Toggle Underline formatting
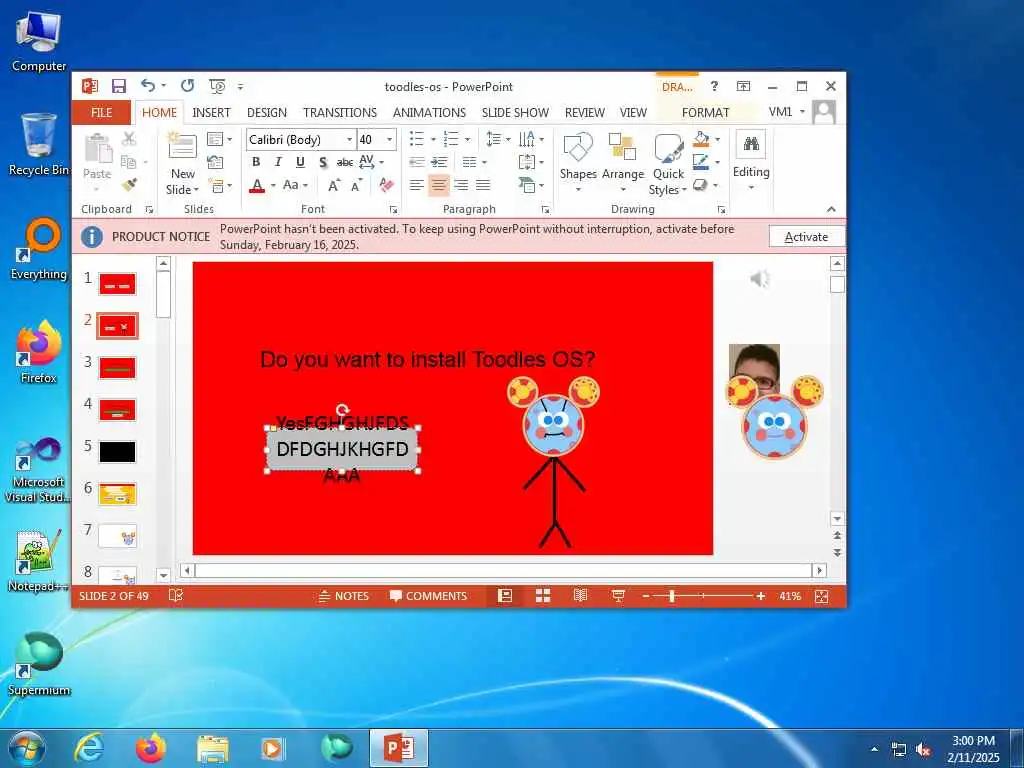Image resolution: width=1024 pixels, height=768 pixels. pos(300,162)
